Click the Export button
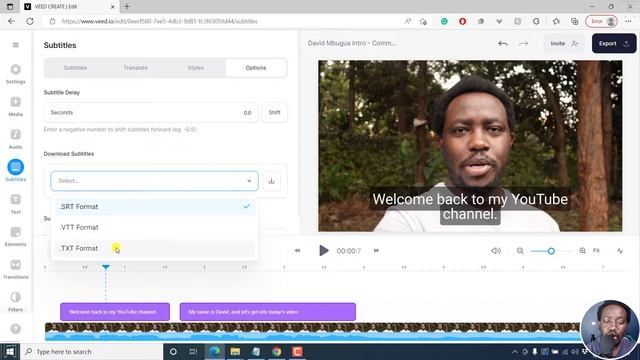 click(614, 43)
